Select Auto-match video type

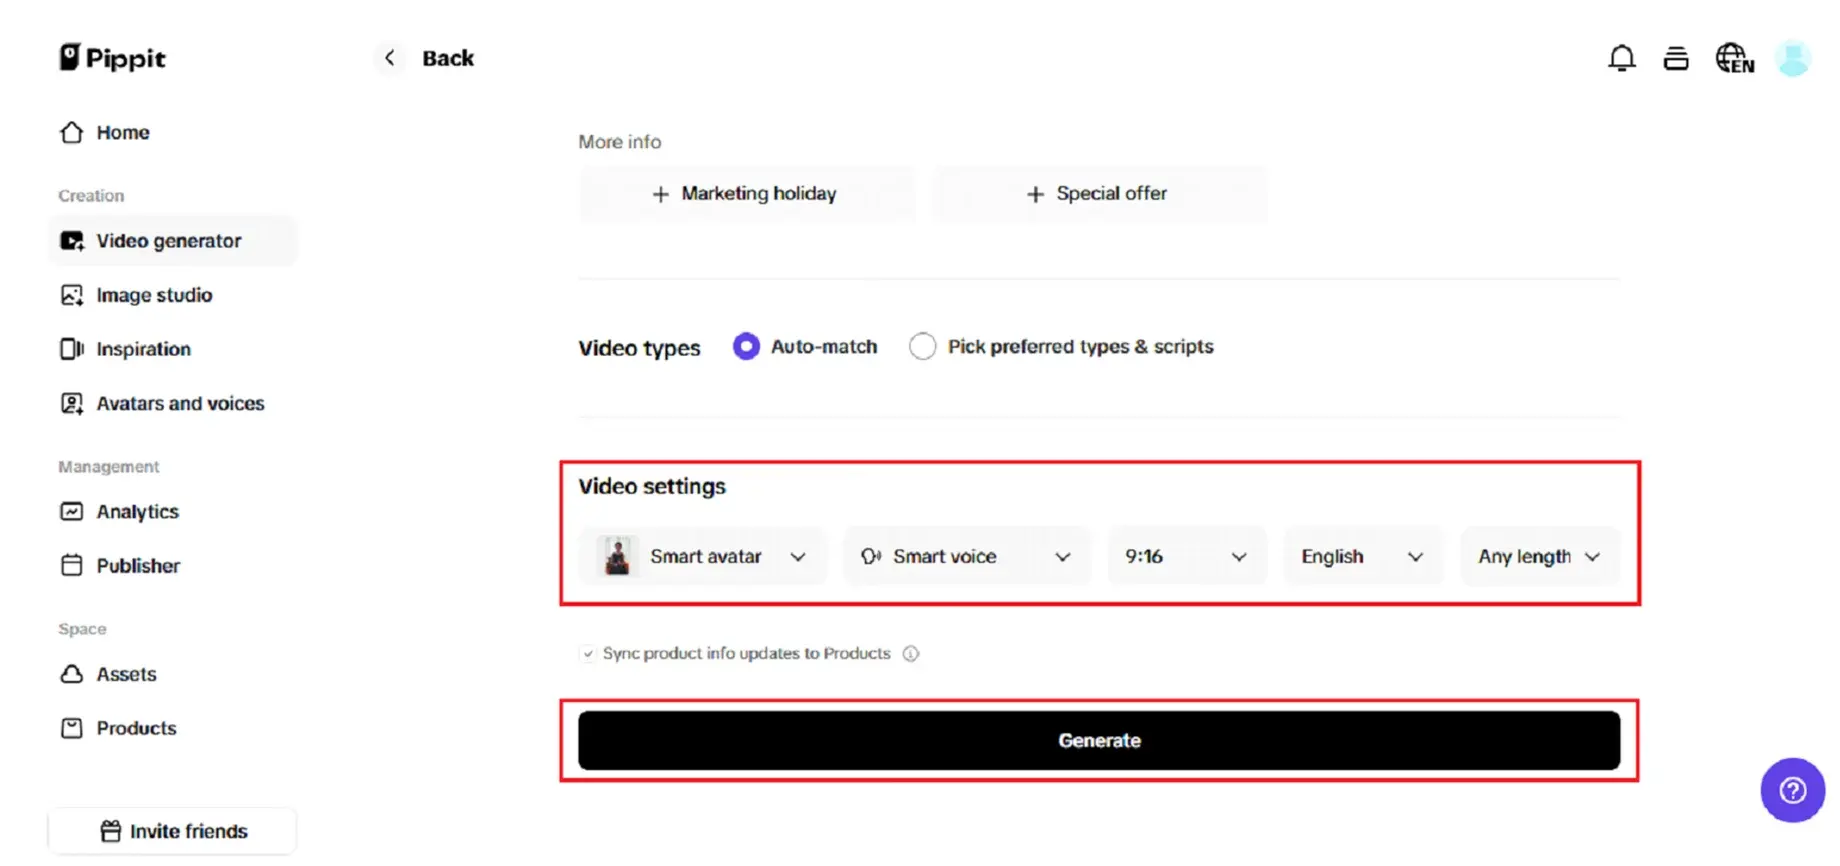[x=746, y=347]
